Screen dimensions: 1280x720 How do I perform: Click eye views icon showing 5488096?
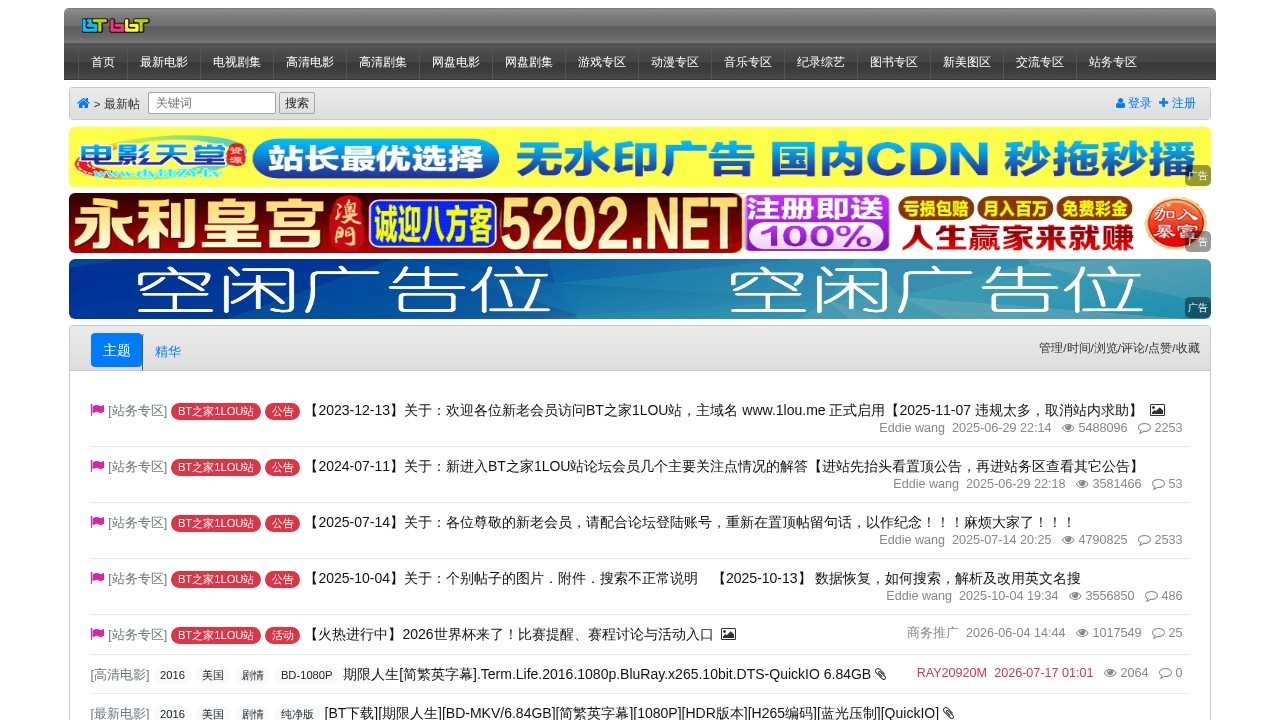[x=1068, y=428]
